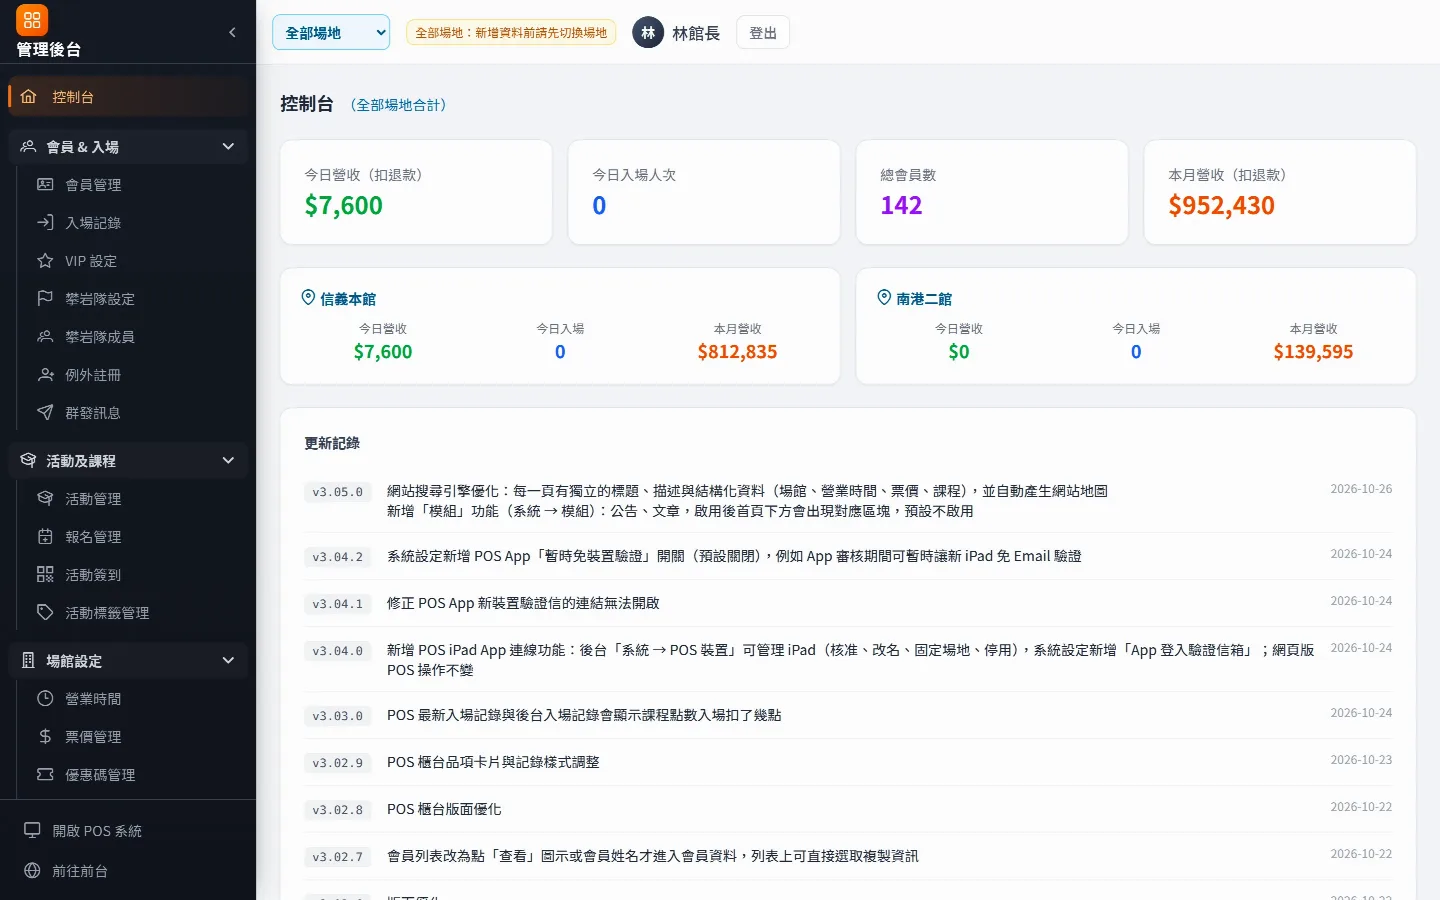Click the 攀岩隊設定 flag icon

tap(45, 298)
